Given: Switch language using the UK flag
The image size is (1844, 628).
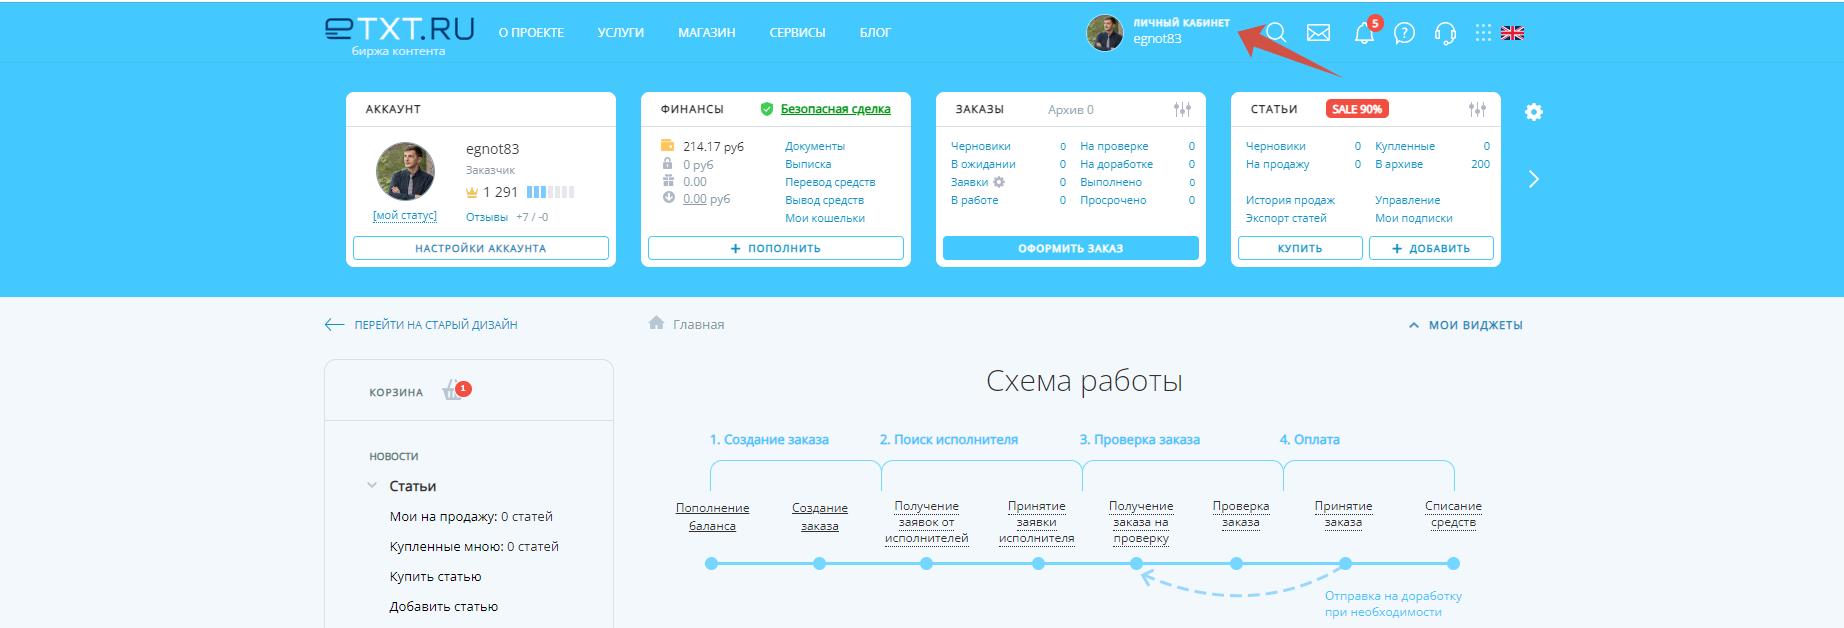Looking at the screenshot, I should coord(1513,33).
